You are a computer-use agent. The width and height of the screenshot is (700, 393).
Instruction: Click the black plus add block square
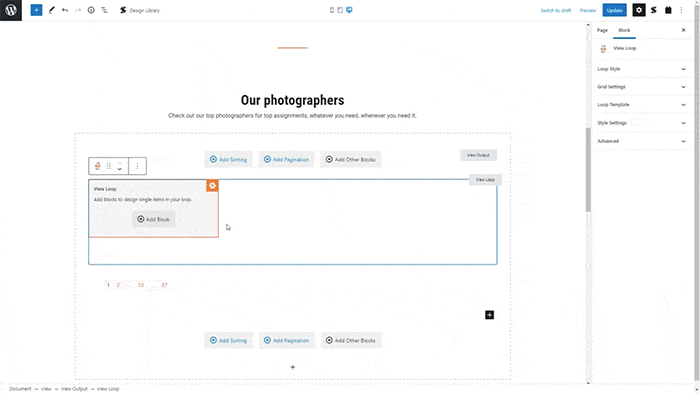pyautogui.click(x=489, y=315)
